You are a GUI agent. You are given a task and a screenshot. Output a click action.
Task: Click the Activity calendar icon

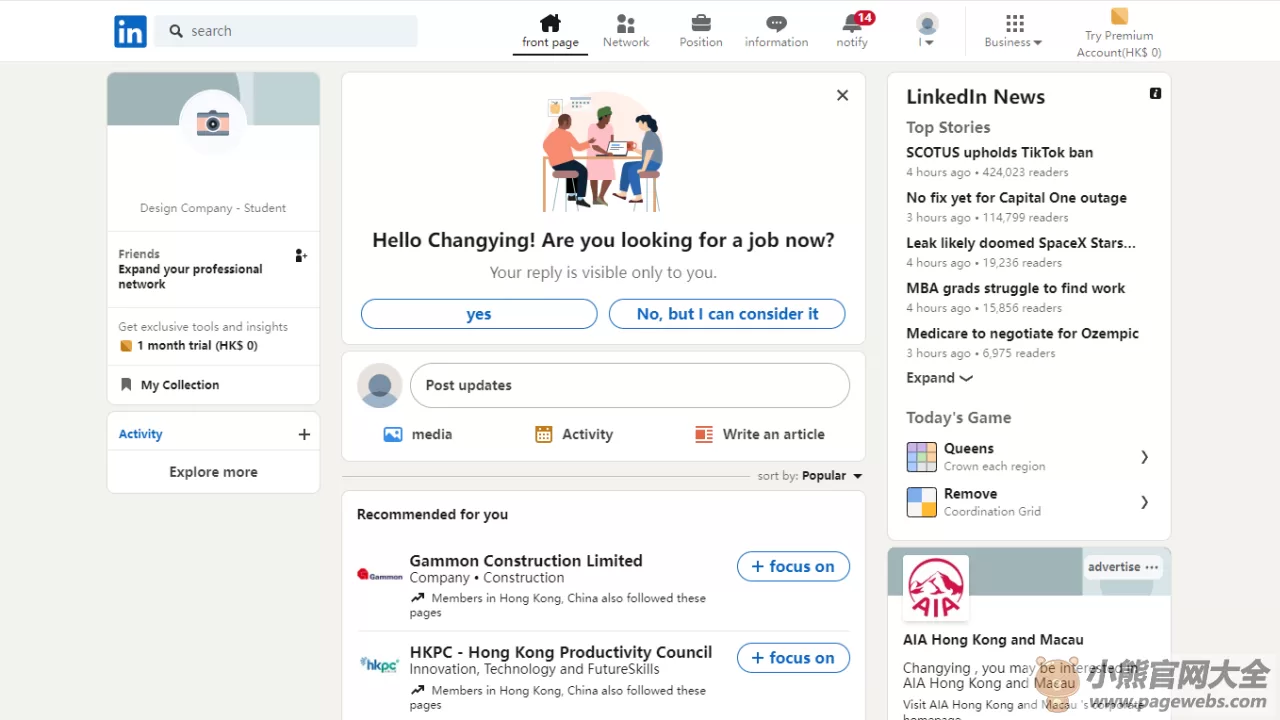pyautogui.click(x=543, y=434)
